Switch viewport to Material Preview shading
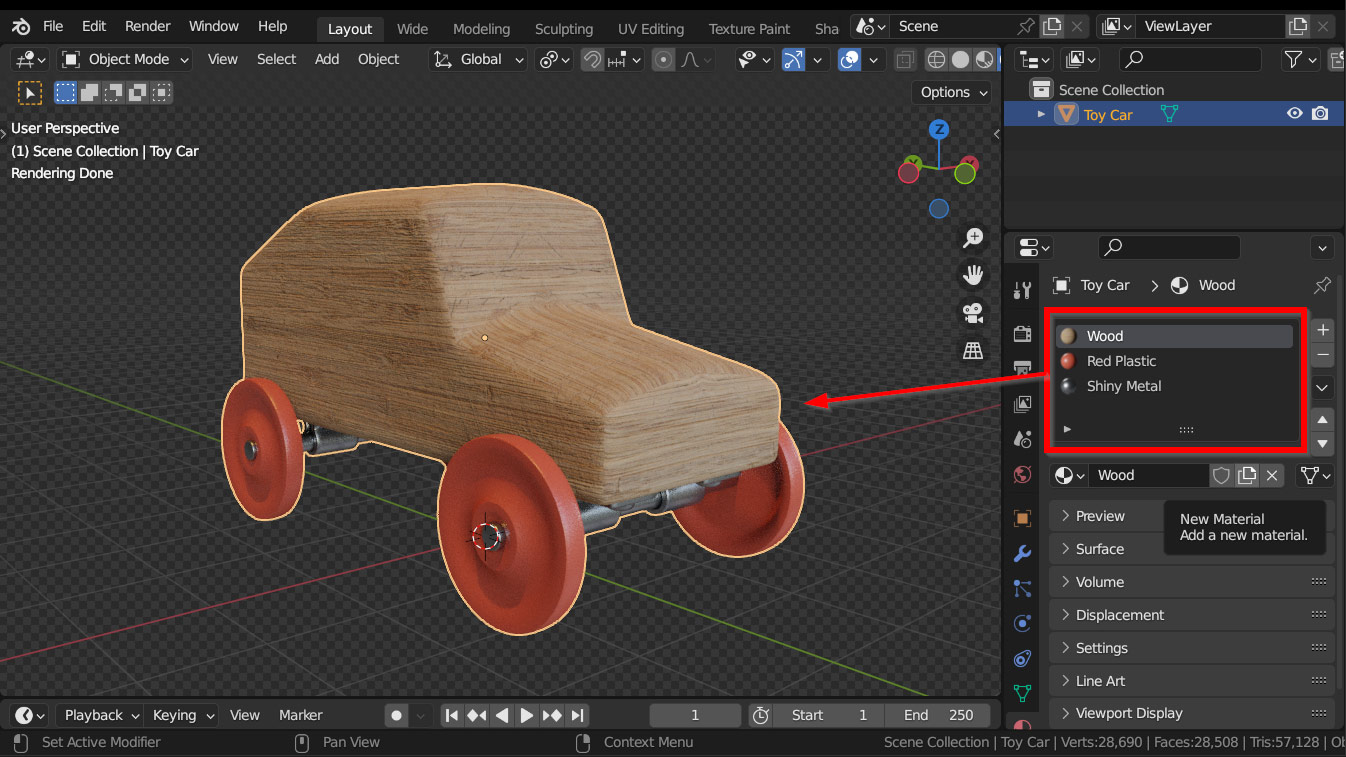 coord(985,59)
